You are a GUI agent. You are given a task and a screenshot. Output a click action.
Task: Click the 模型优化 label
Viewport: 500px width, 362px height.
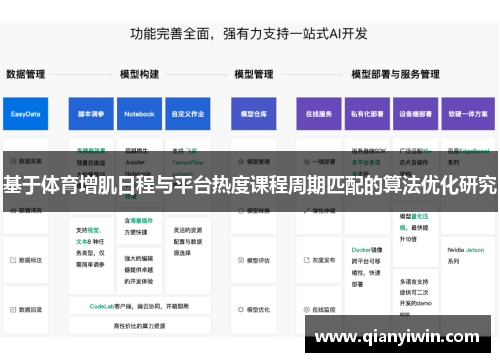coord(258,310)
